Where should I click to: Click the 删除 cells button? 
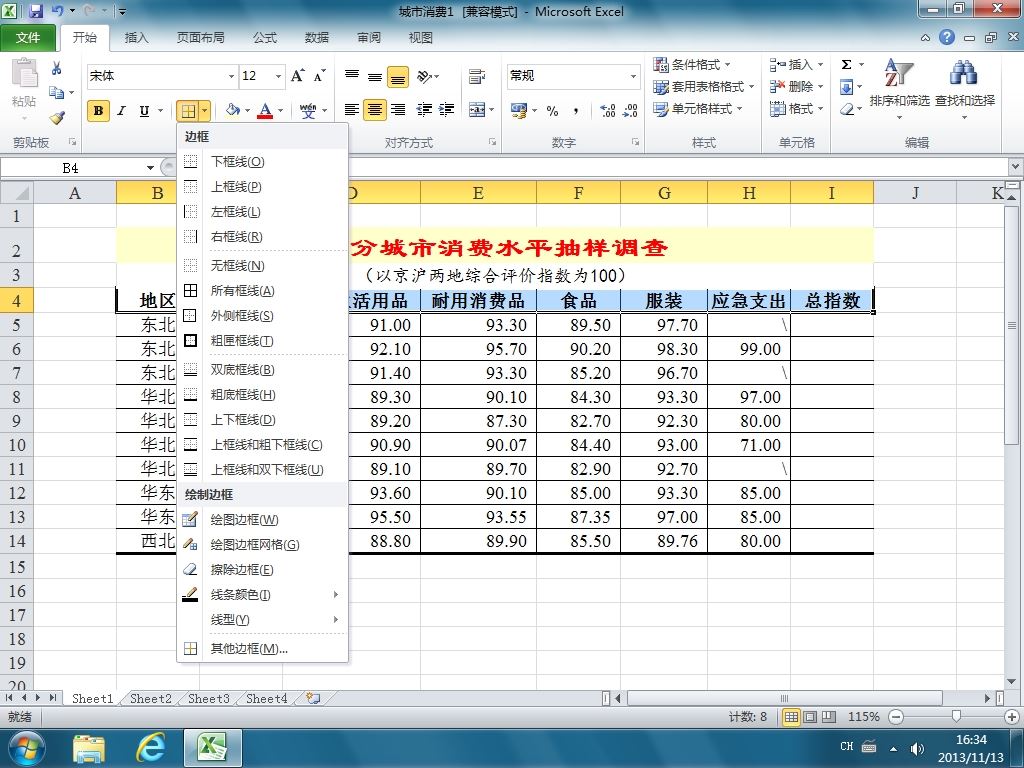pos(797,86)
